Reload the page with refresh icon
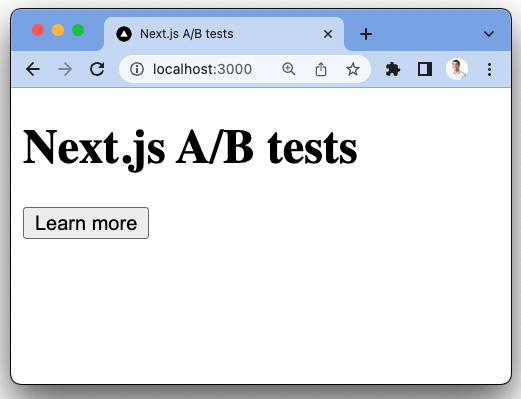 (97, 69)
